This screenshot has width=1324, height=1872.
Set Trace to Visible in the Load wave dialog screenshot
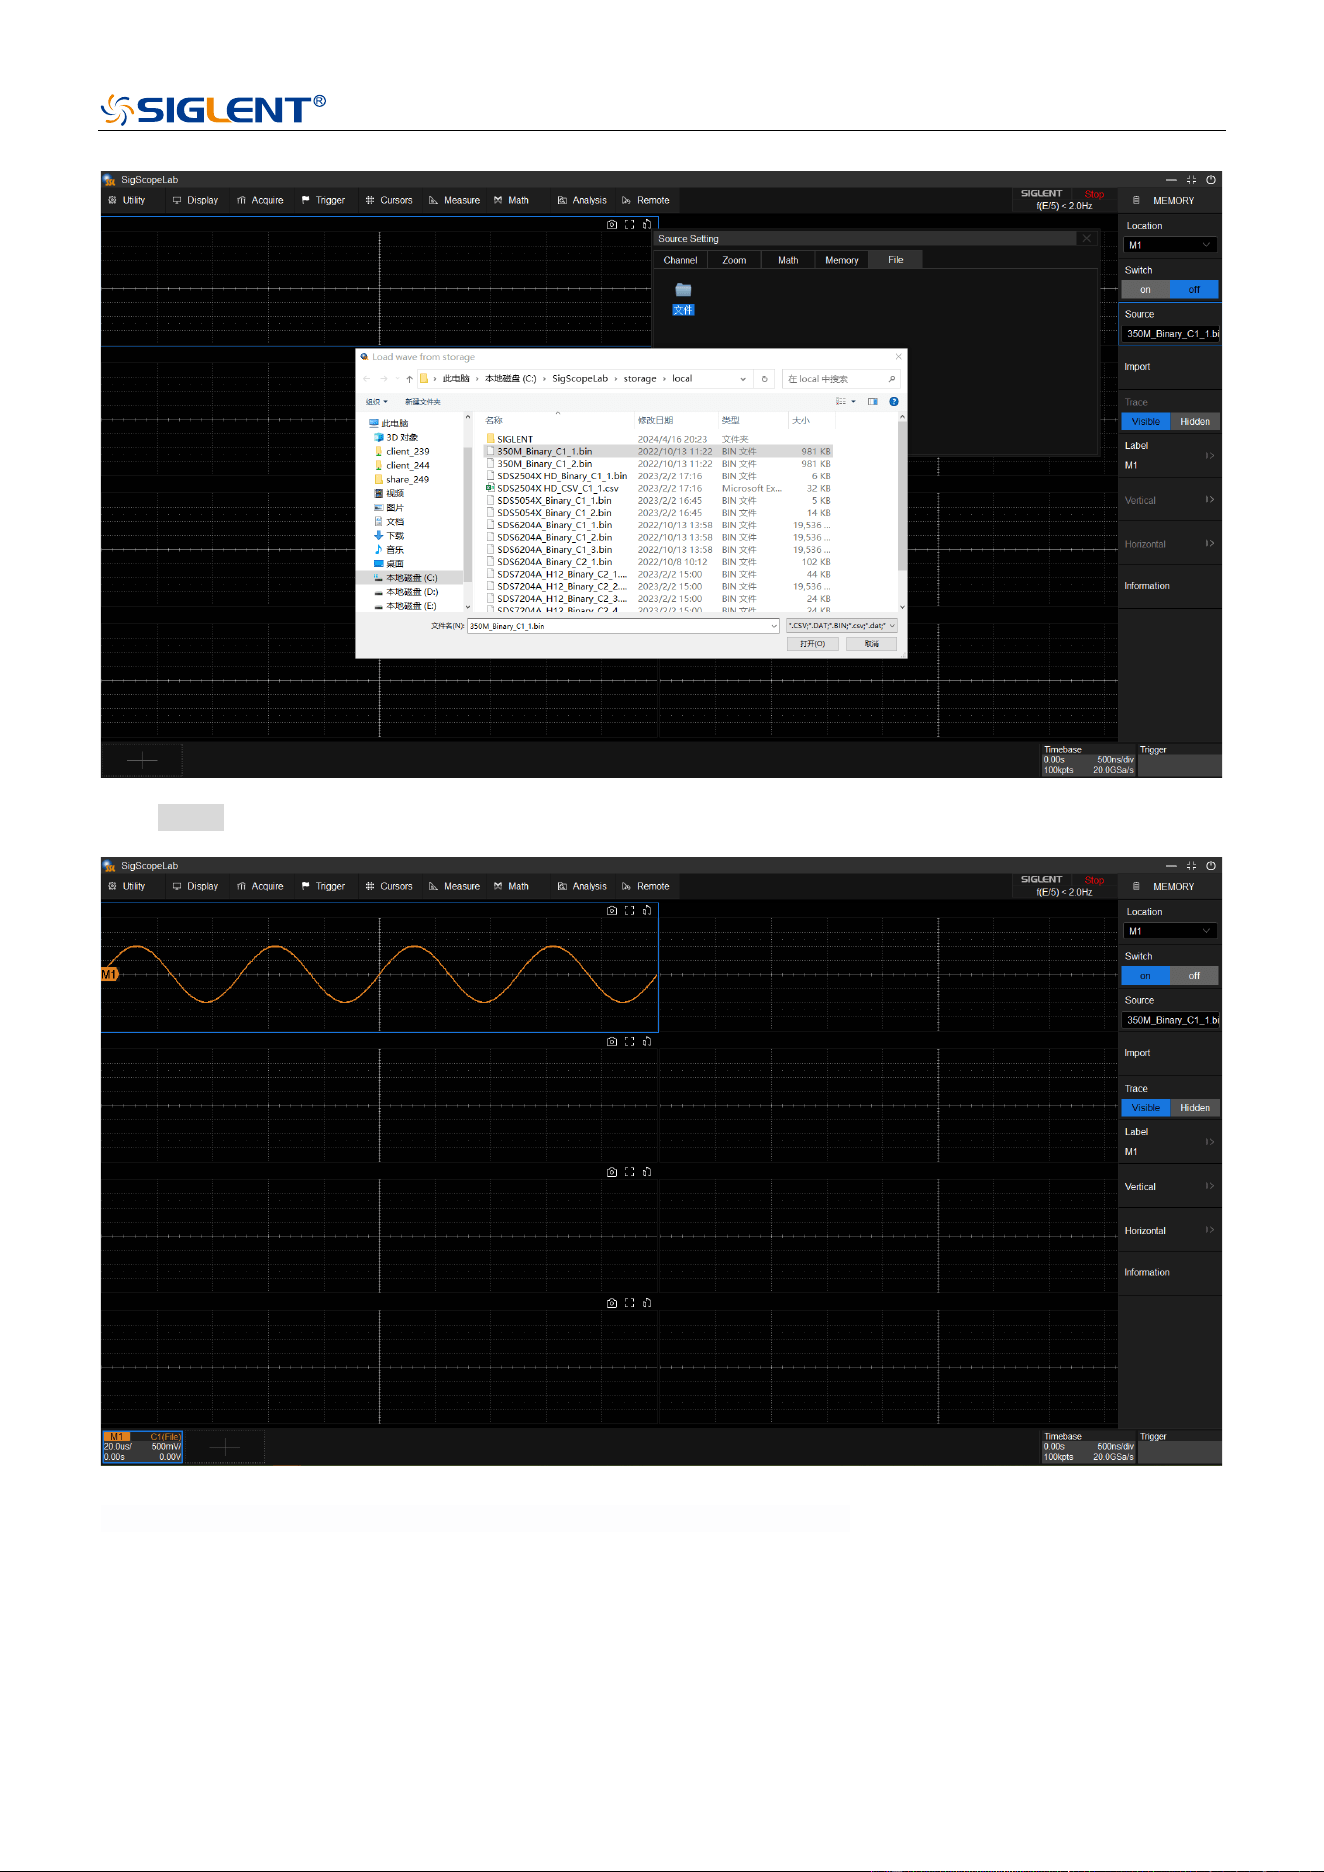pyautogui.click(x=1145, y=421)
